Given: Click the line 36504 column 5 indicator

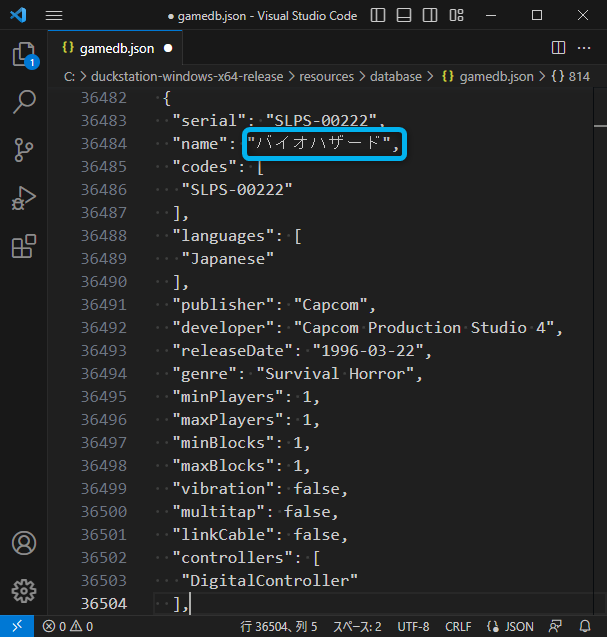Looking at the screenshot, I should [x=279, y=626].
